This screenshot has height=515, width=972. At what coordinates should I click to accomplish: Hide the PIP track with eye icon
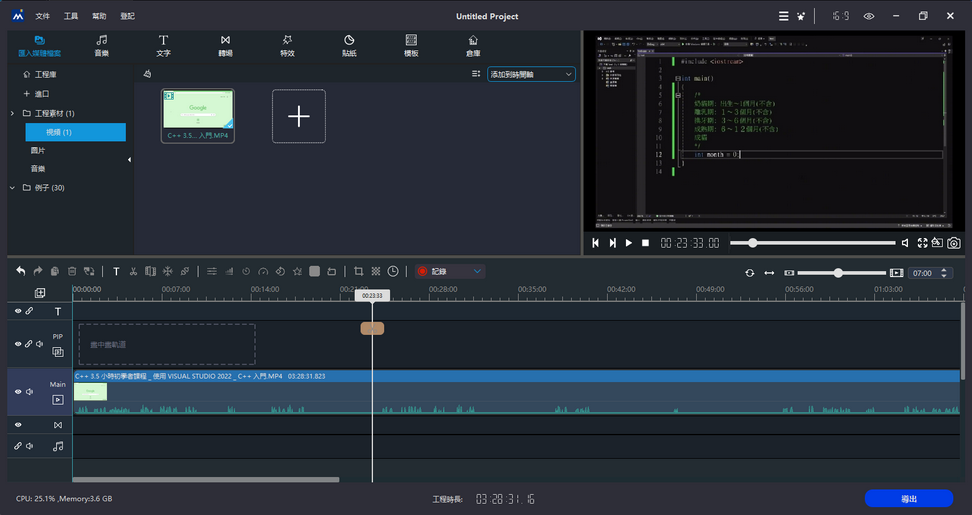(18, 344)
